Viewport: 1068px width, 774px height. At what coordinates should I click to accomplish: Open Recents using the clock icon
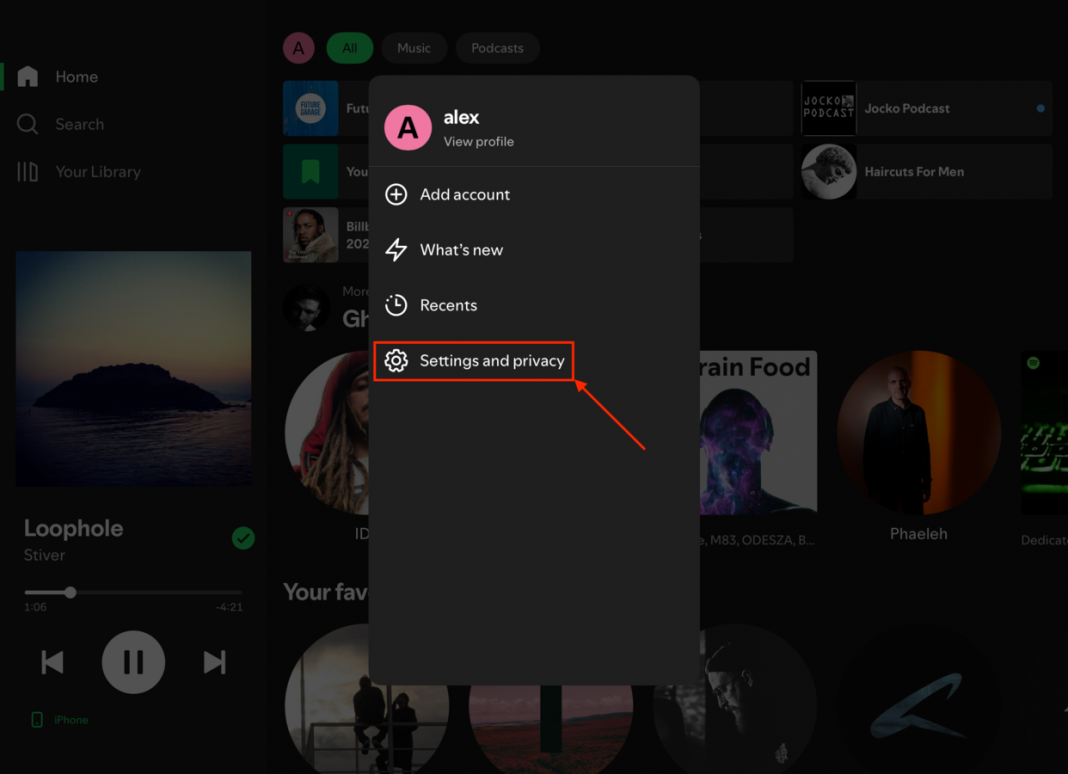[396, 305]
